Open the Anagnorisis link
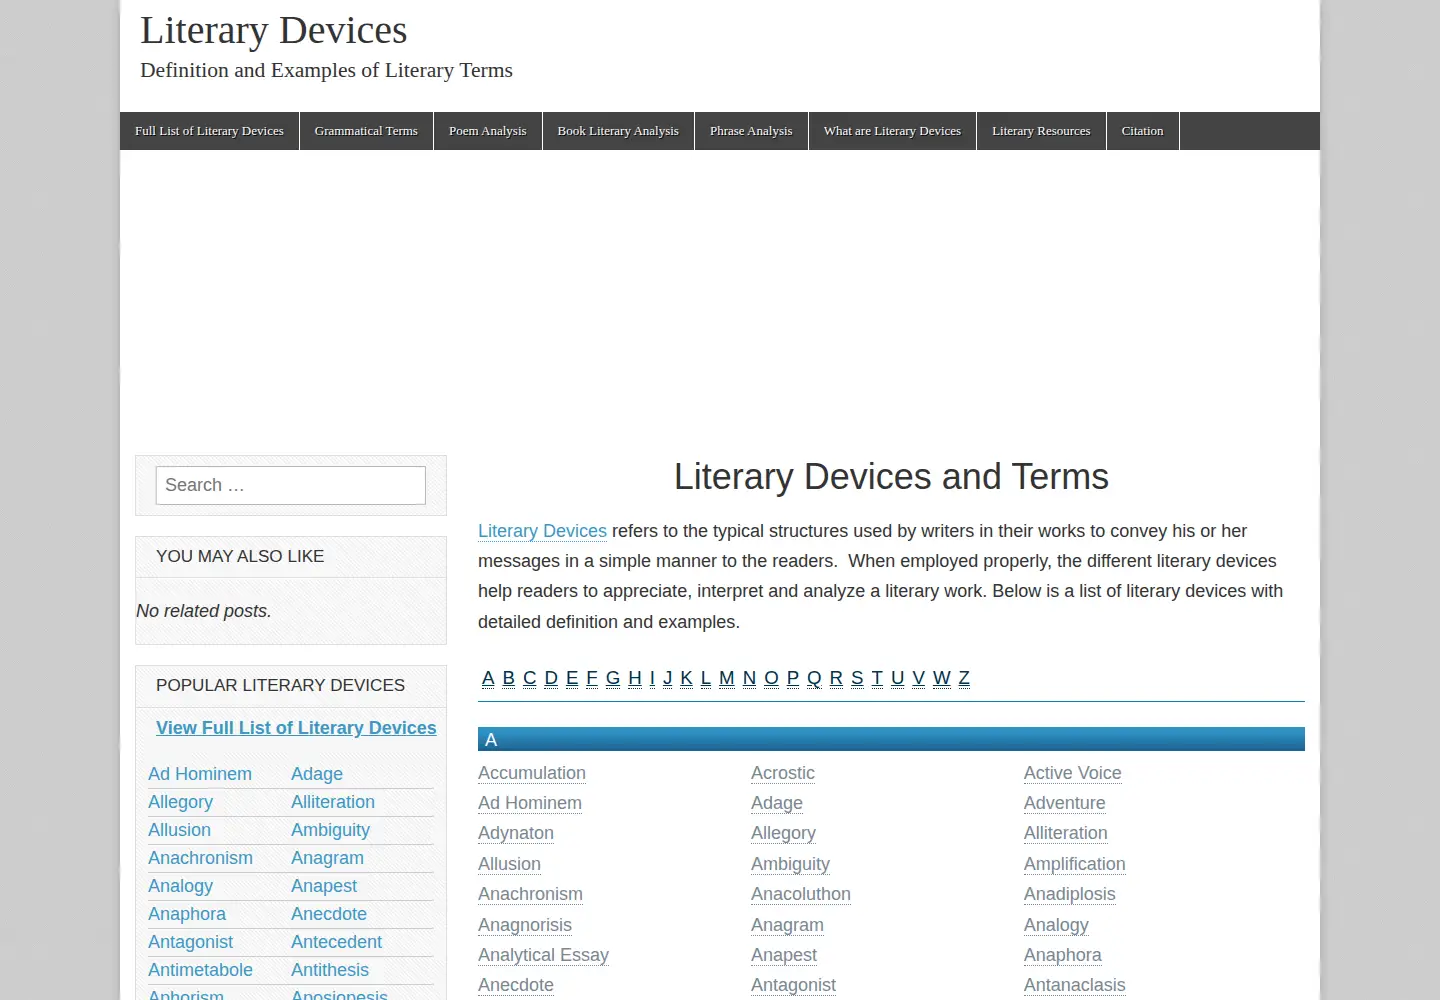1440x1000 pixels. click(x=525, y=925)
